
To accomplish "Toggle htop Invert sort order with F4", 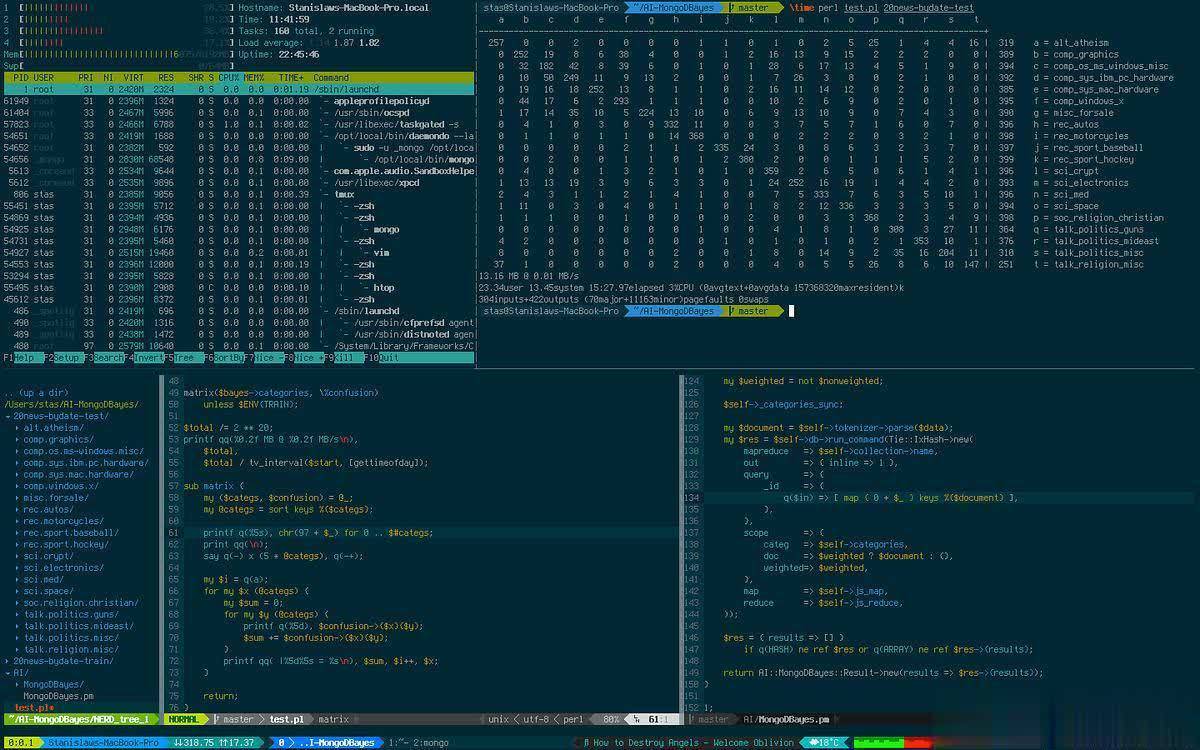I will click(147, 357).
